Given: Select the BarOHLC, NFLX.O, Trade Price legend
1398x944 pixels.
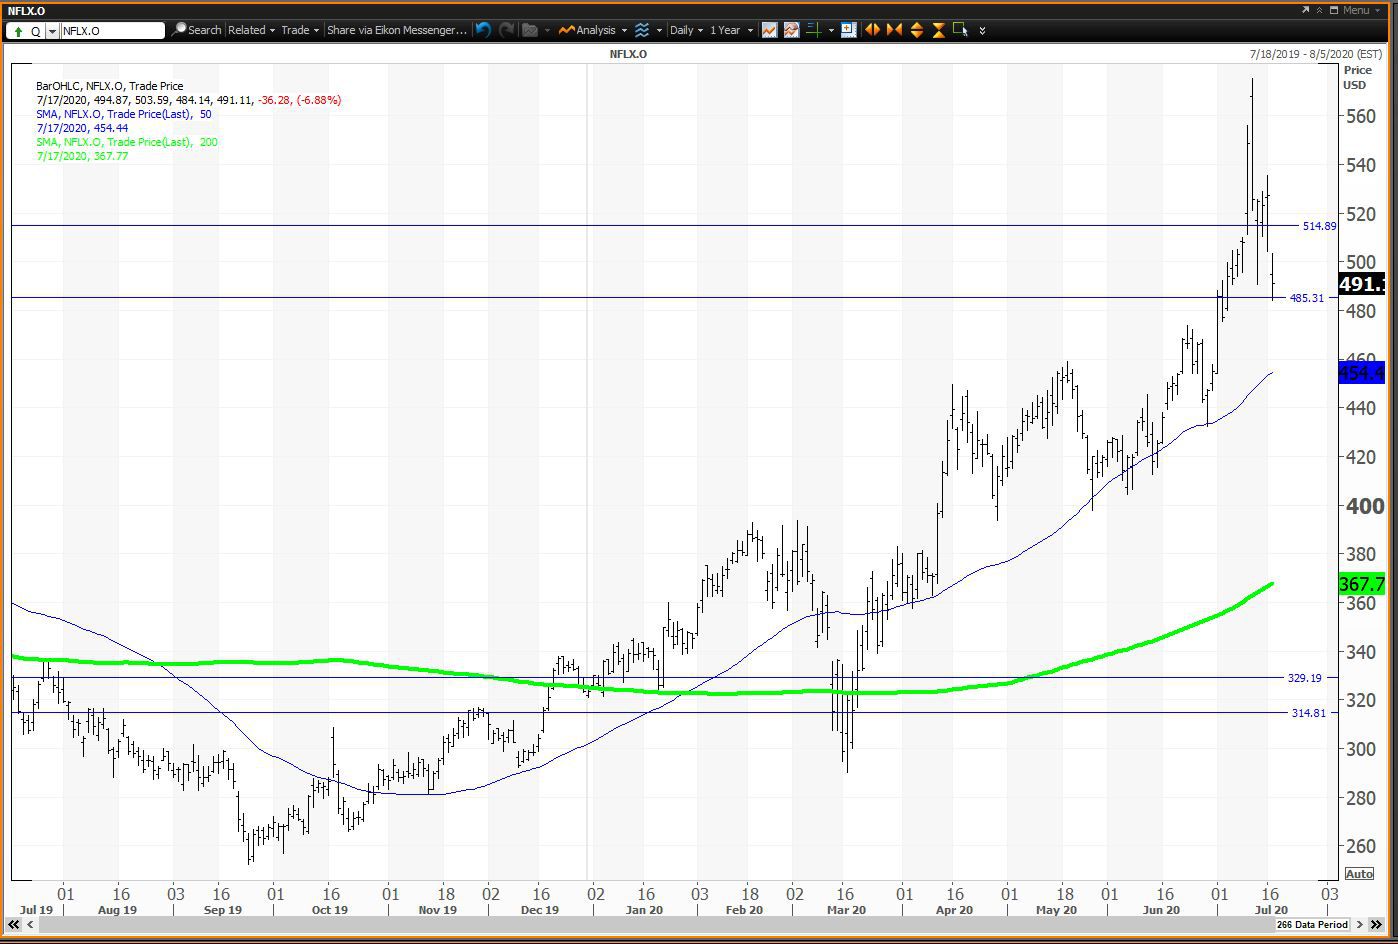Looking at the screenshot, I should coord(110,86).
